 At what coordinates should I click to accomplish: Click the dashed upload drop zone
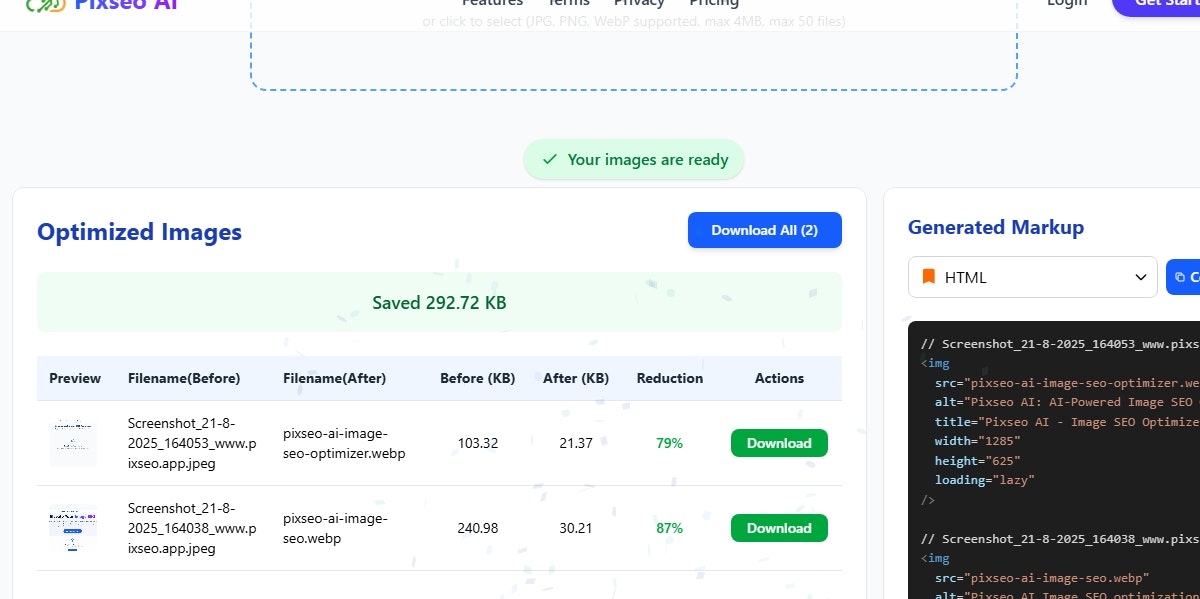[634, 45]
